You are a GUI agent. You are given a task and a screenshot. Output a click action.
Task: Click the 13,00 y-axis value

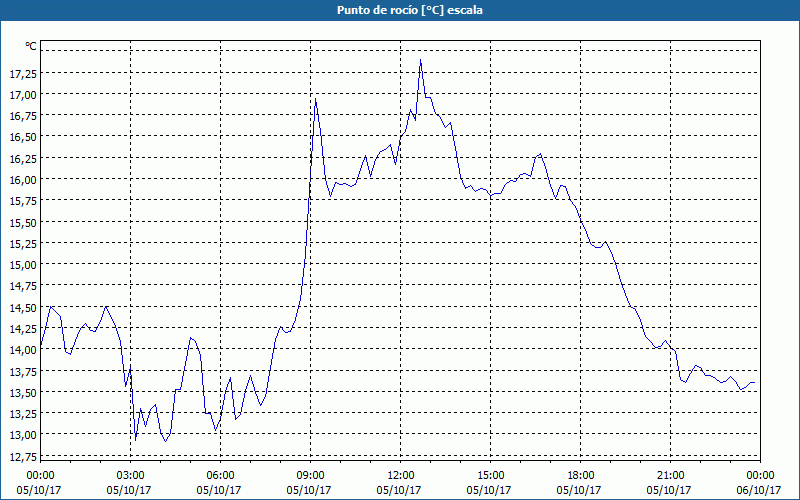pyautogui.click(x=23, y=435)
